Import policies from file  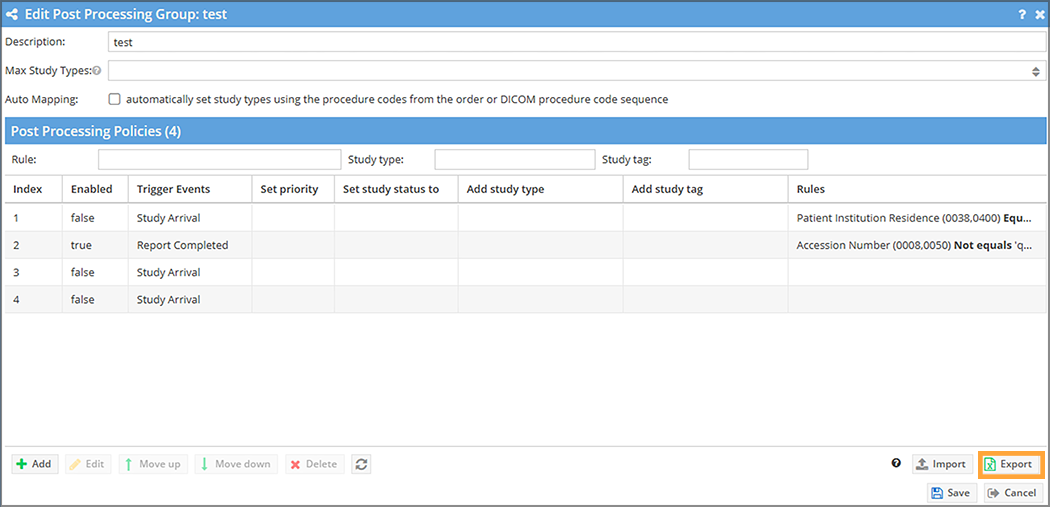(941, 464)
